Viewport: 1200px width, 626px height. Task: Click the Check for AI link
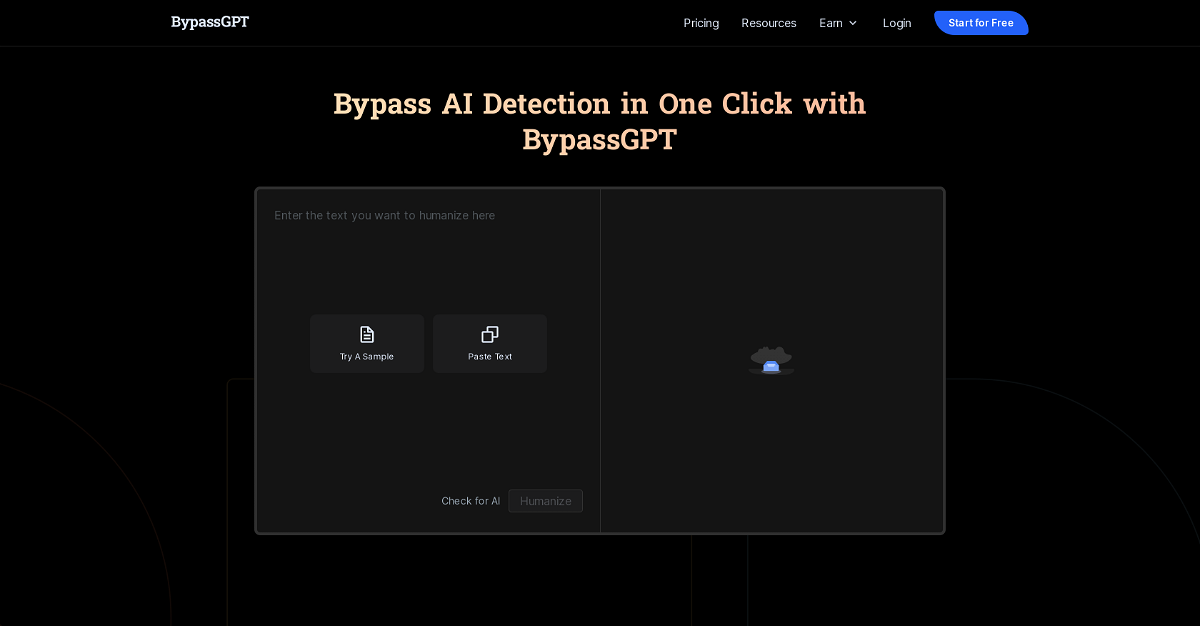tap(471, 501)
